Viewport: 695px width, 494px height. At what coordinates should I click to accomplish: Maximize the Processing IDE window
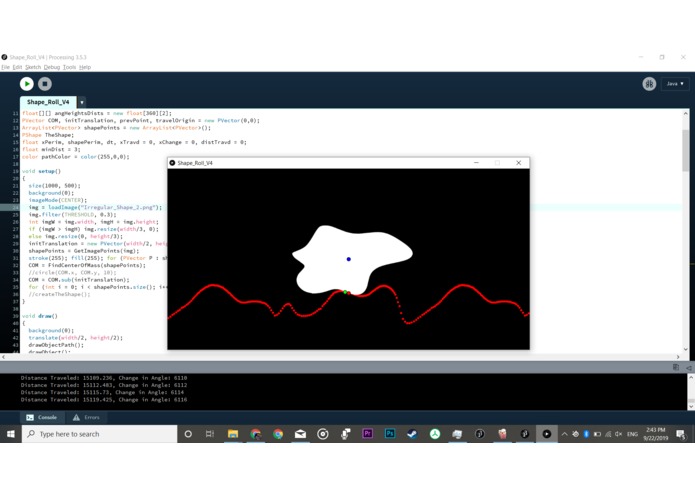pyautogui.click(x=662, y=57)
